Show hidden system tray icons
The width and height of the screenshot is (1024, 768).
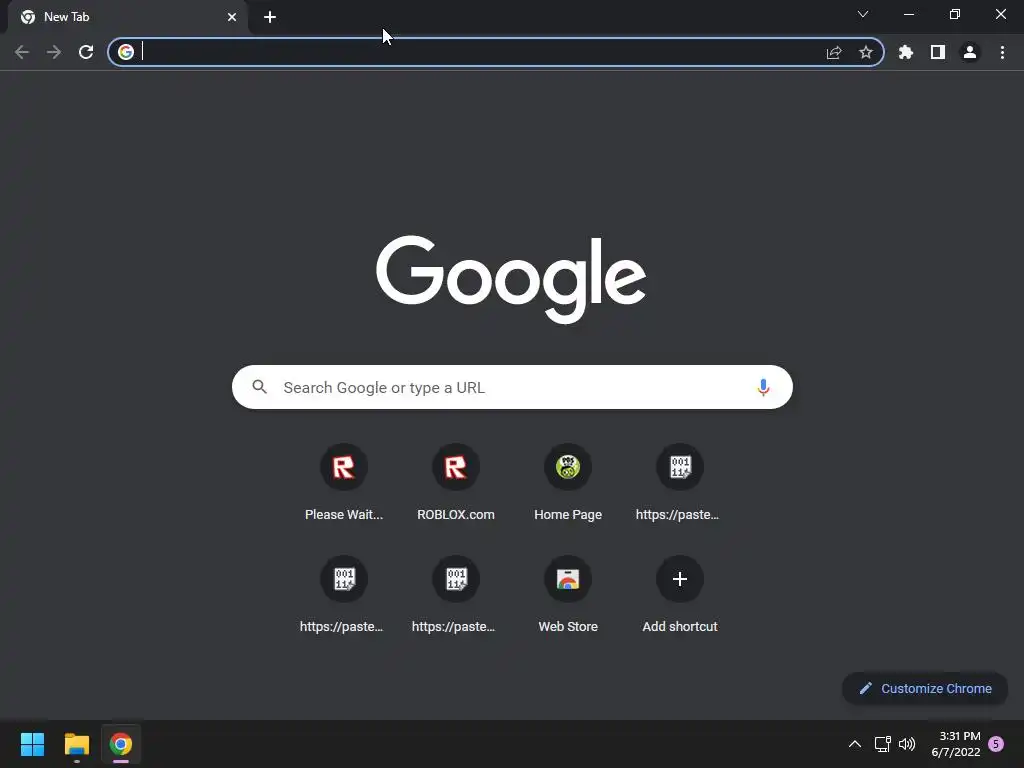854,744
